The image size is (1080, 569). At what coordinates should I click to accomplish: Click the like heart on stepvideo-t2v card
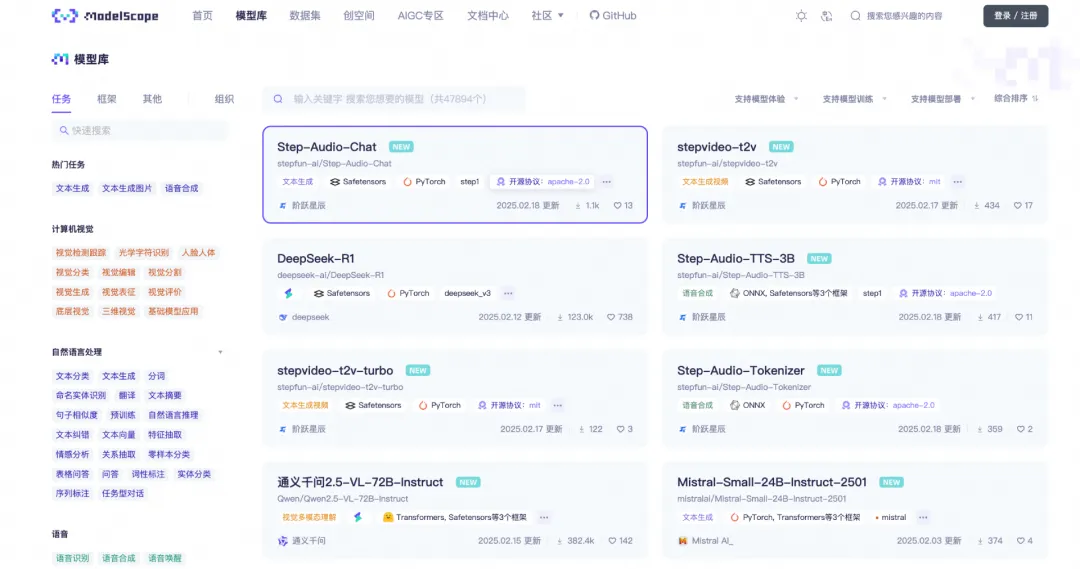coord(1017,205)
